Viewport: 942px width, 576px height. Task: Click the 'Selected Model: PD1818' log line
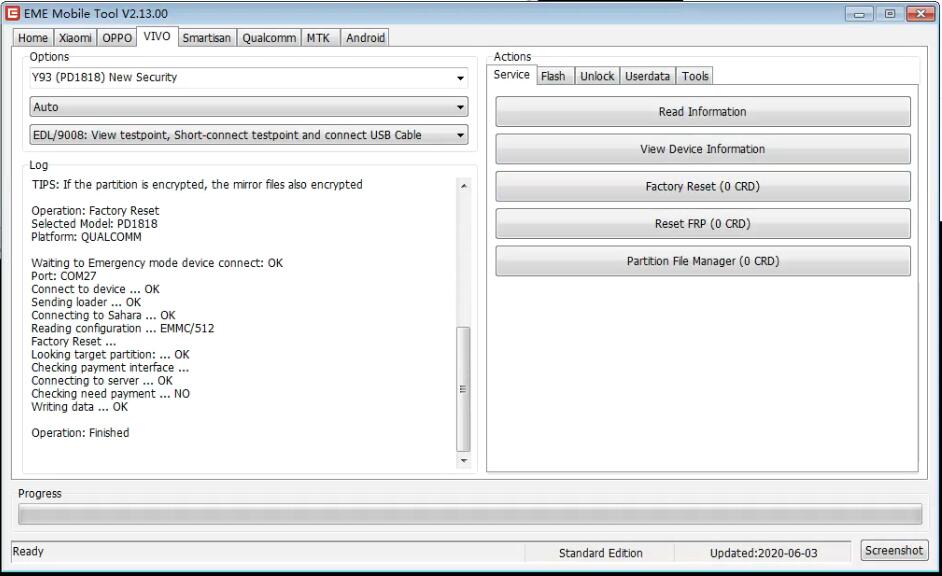94,224
